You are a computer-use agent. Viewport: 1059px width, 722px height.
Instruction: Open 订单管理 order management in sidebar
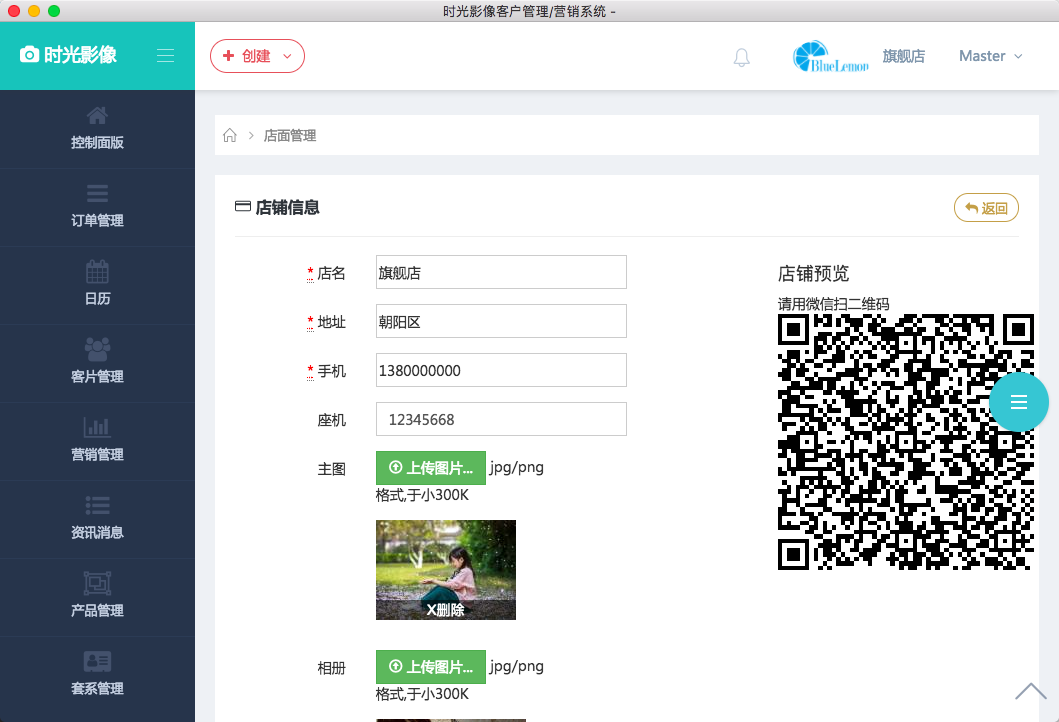pyautogui.click(x=97, y=207)
